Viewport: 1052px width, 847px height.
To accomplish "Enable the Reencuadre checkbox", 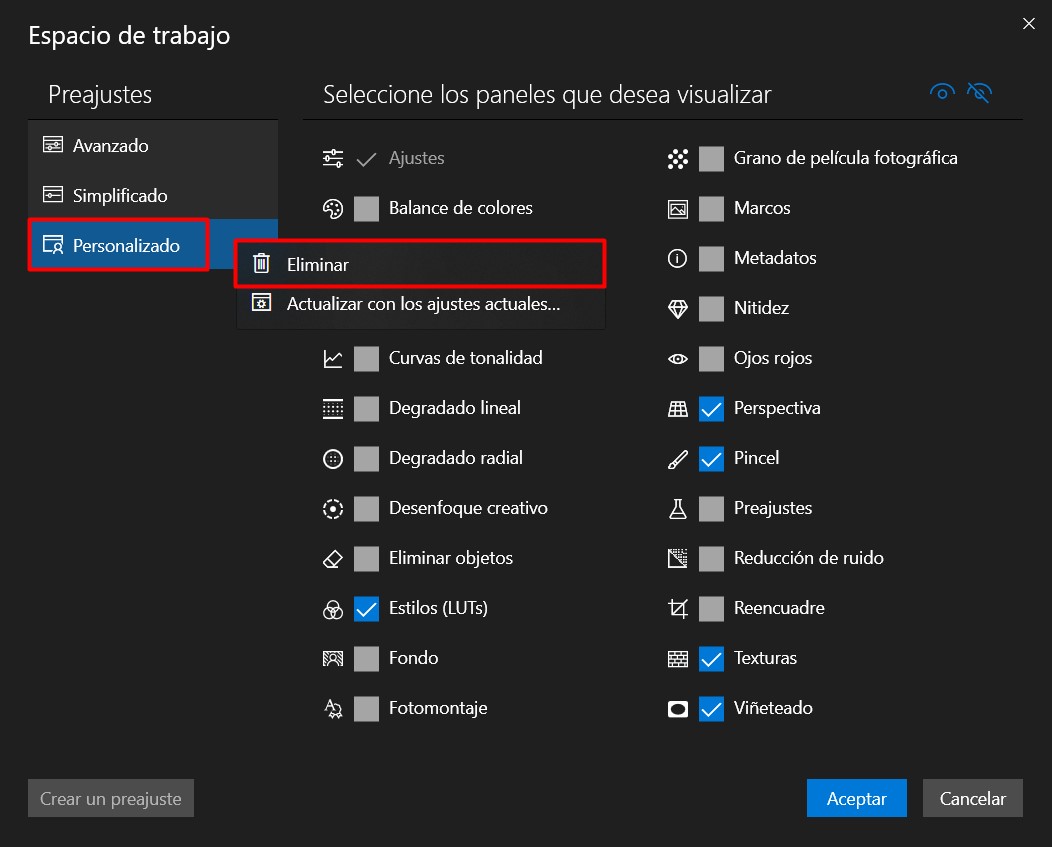I will [x=711, y=609].
